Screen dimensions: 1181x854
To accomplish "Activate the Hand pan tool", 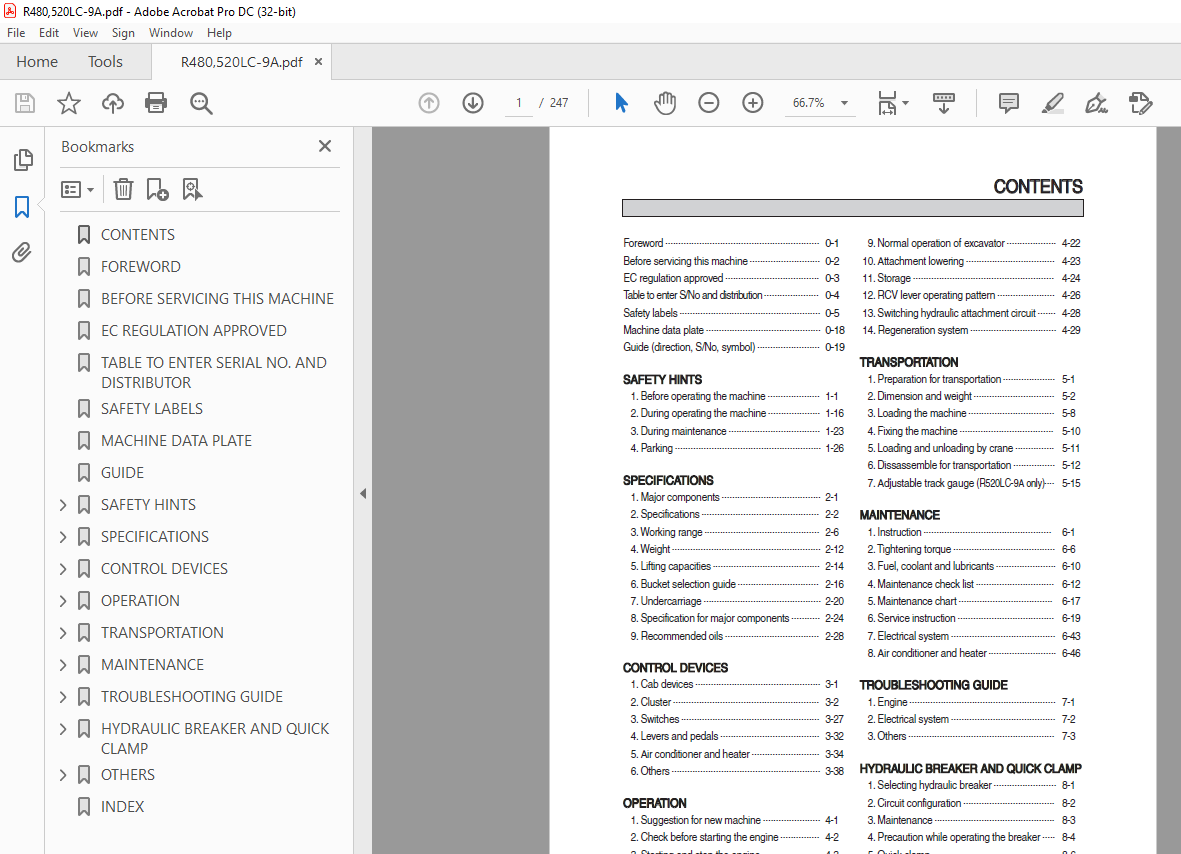I will click(x=665, y=103).
